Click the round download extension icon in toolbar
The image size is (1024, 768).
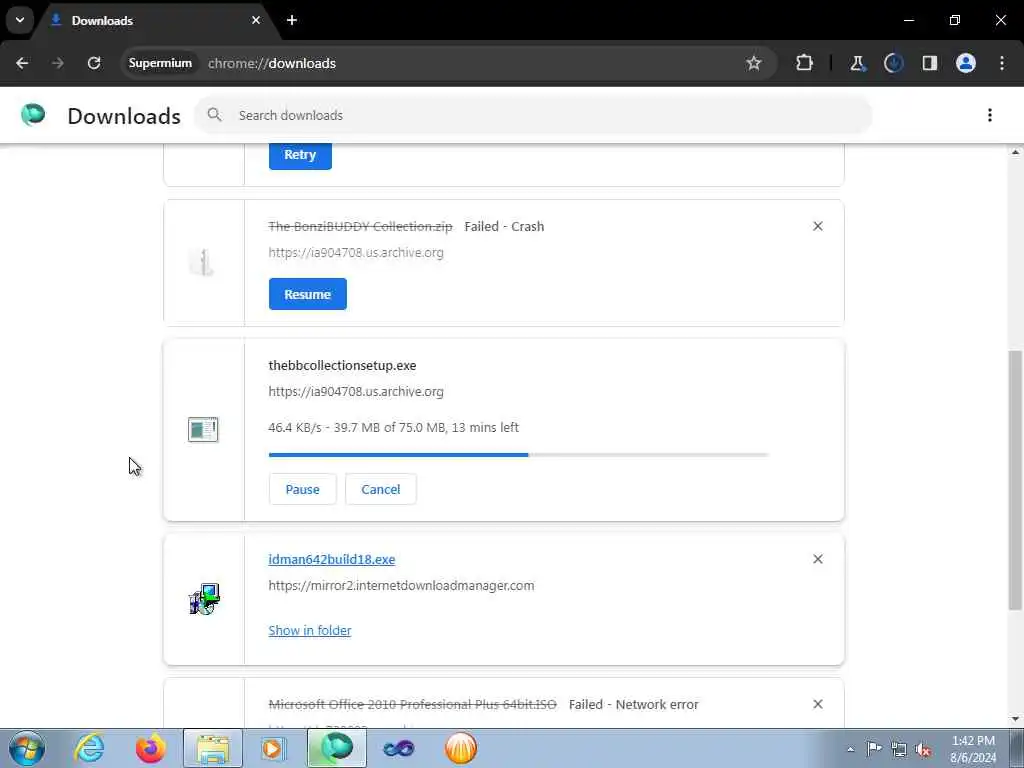click(x=893, y=63)
